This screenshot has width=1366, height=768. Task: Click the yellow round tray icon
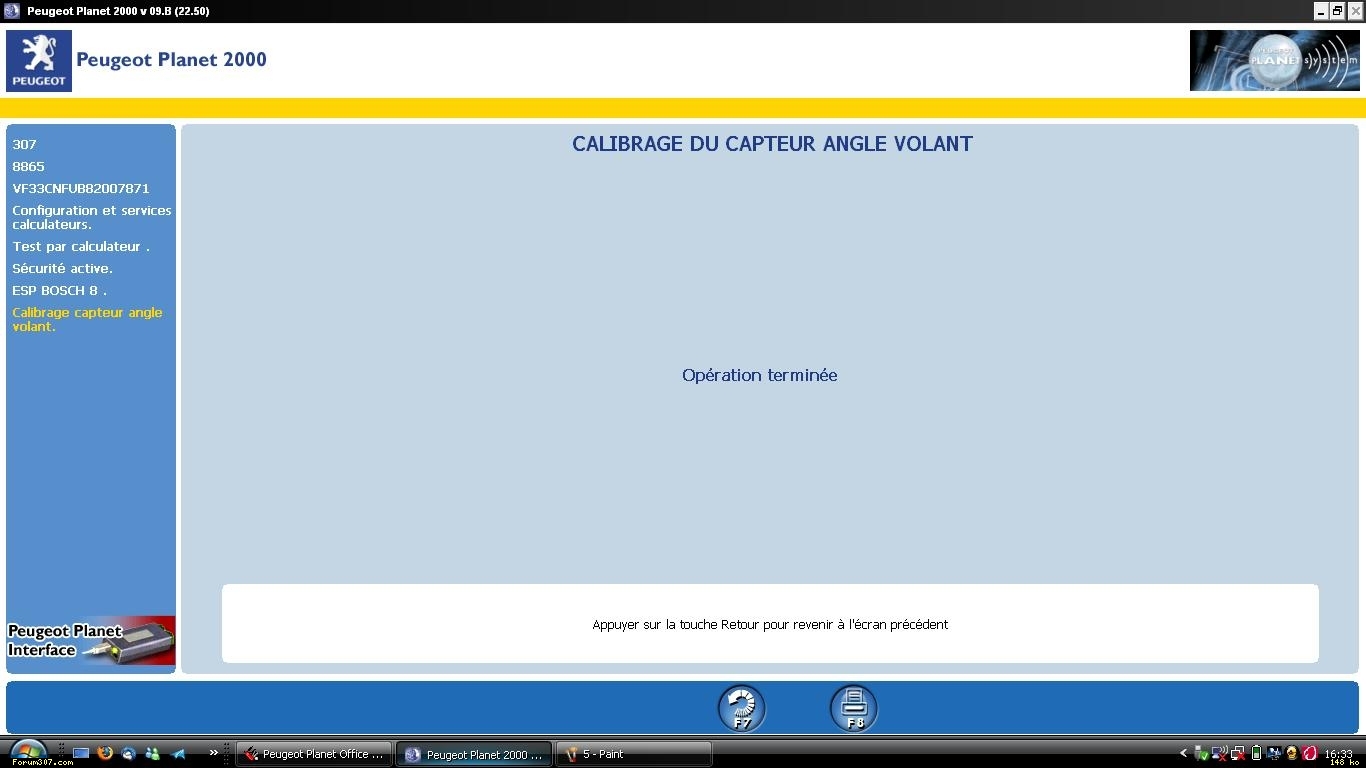1291,753
